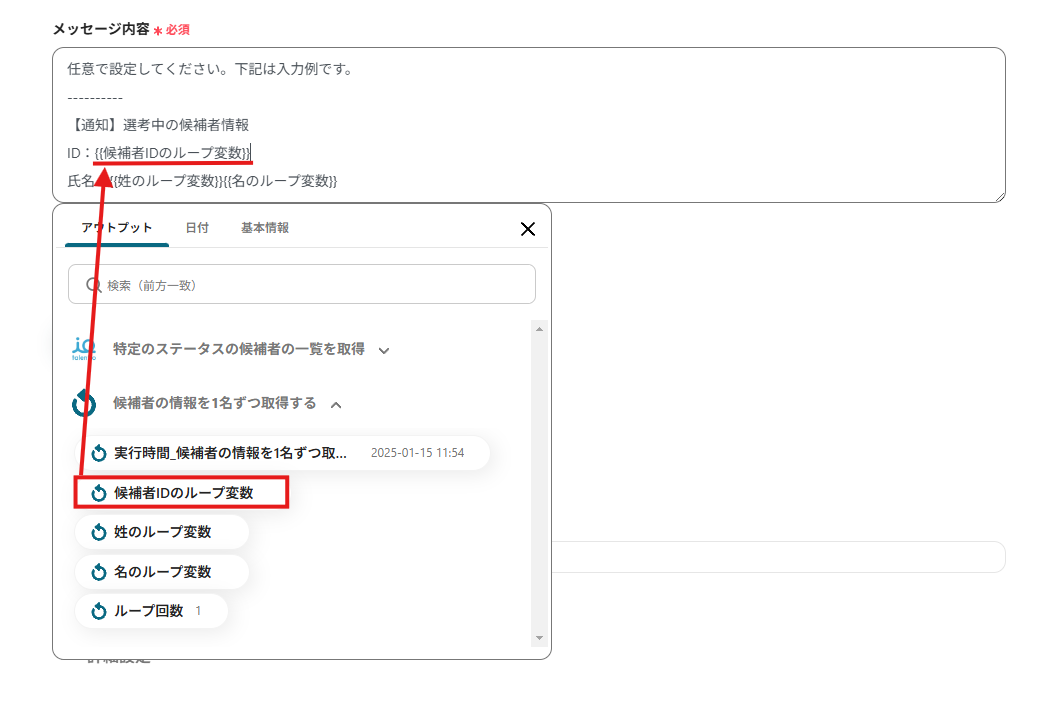Select 実行時間_候補者の情報を1名ずつ取 output item
This screenshot has height=720, width=1058.
click(x=283, y=453)
